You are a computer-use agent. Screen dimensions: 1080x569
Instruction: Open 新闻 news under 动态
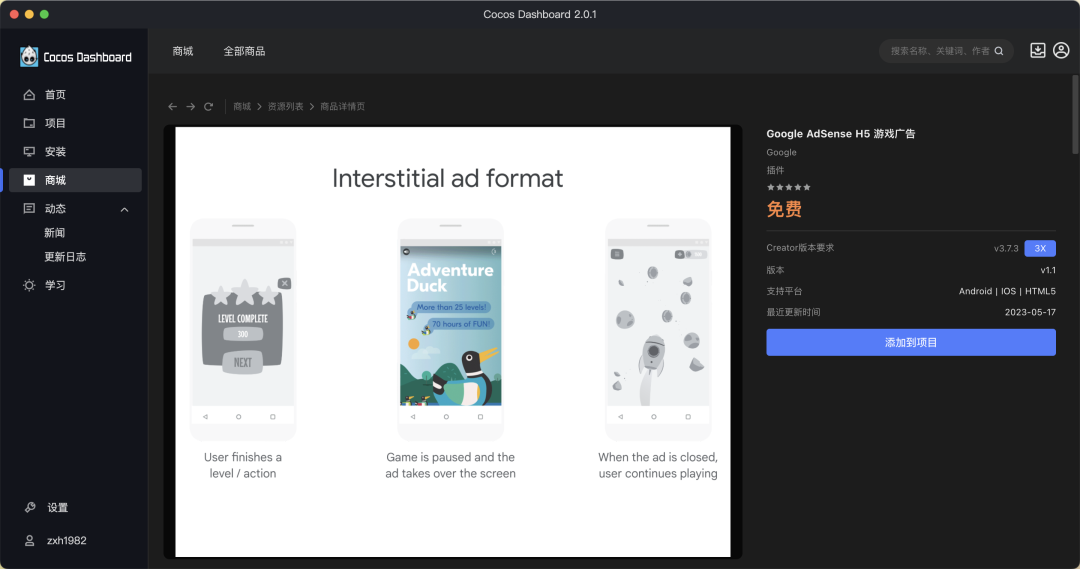coord(54,233)
